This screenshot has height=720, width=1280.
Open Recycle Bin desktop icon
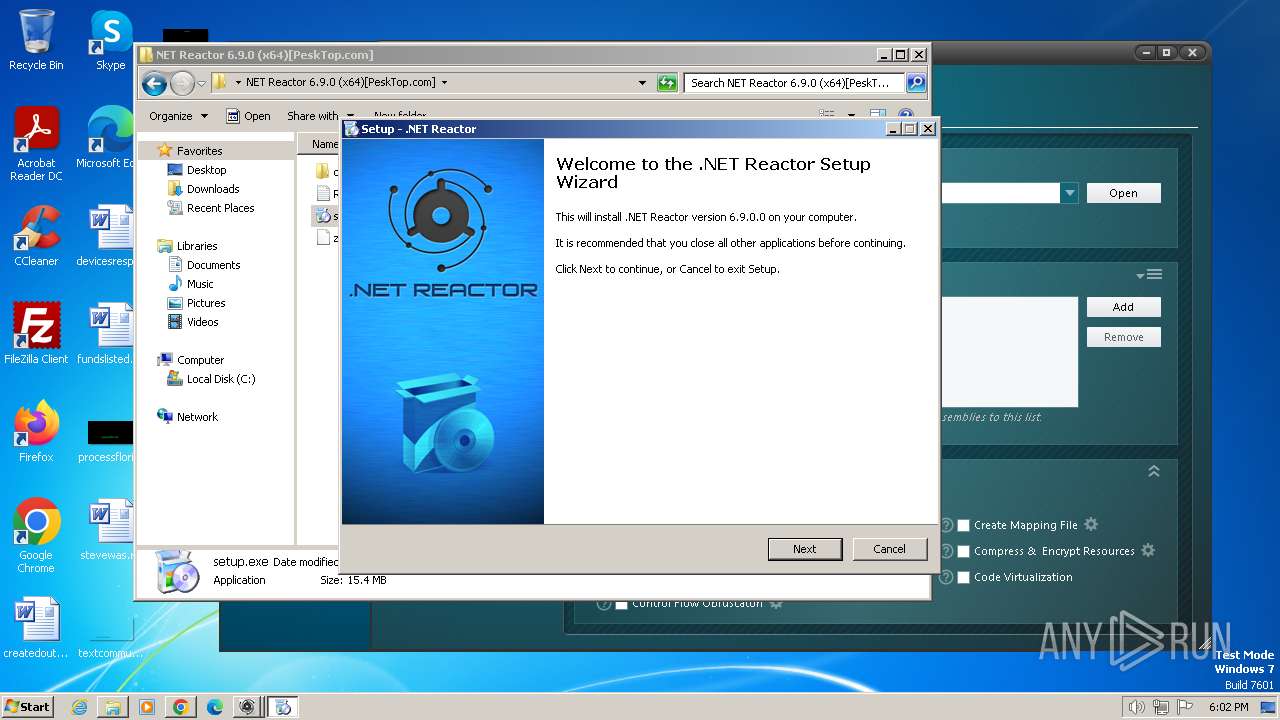pyautogui.click(x=36, y=40)
